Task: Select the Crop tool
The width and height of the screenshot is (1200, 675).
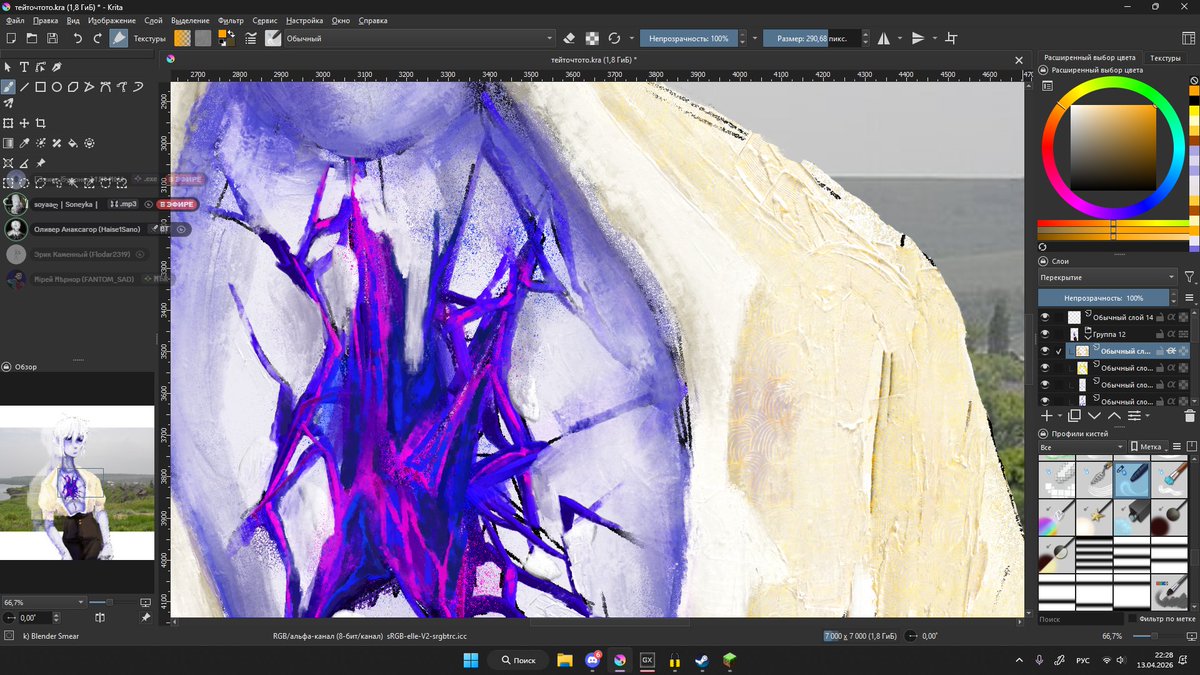Action: tap(41, 123)
